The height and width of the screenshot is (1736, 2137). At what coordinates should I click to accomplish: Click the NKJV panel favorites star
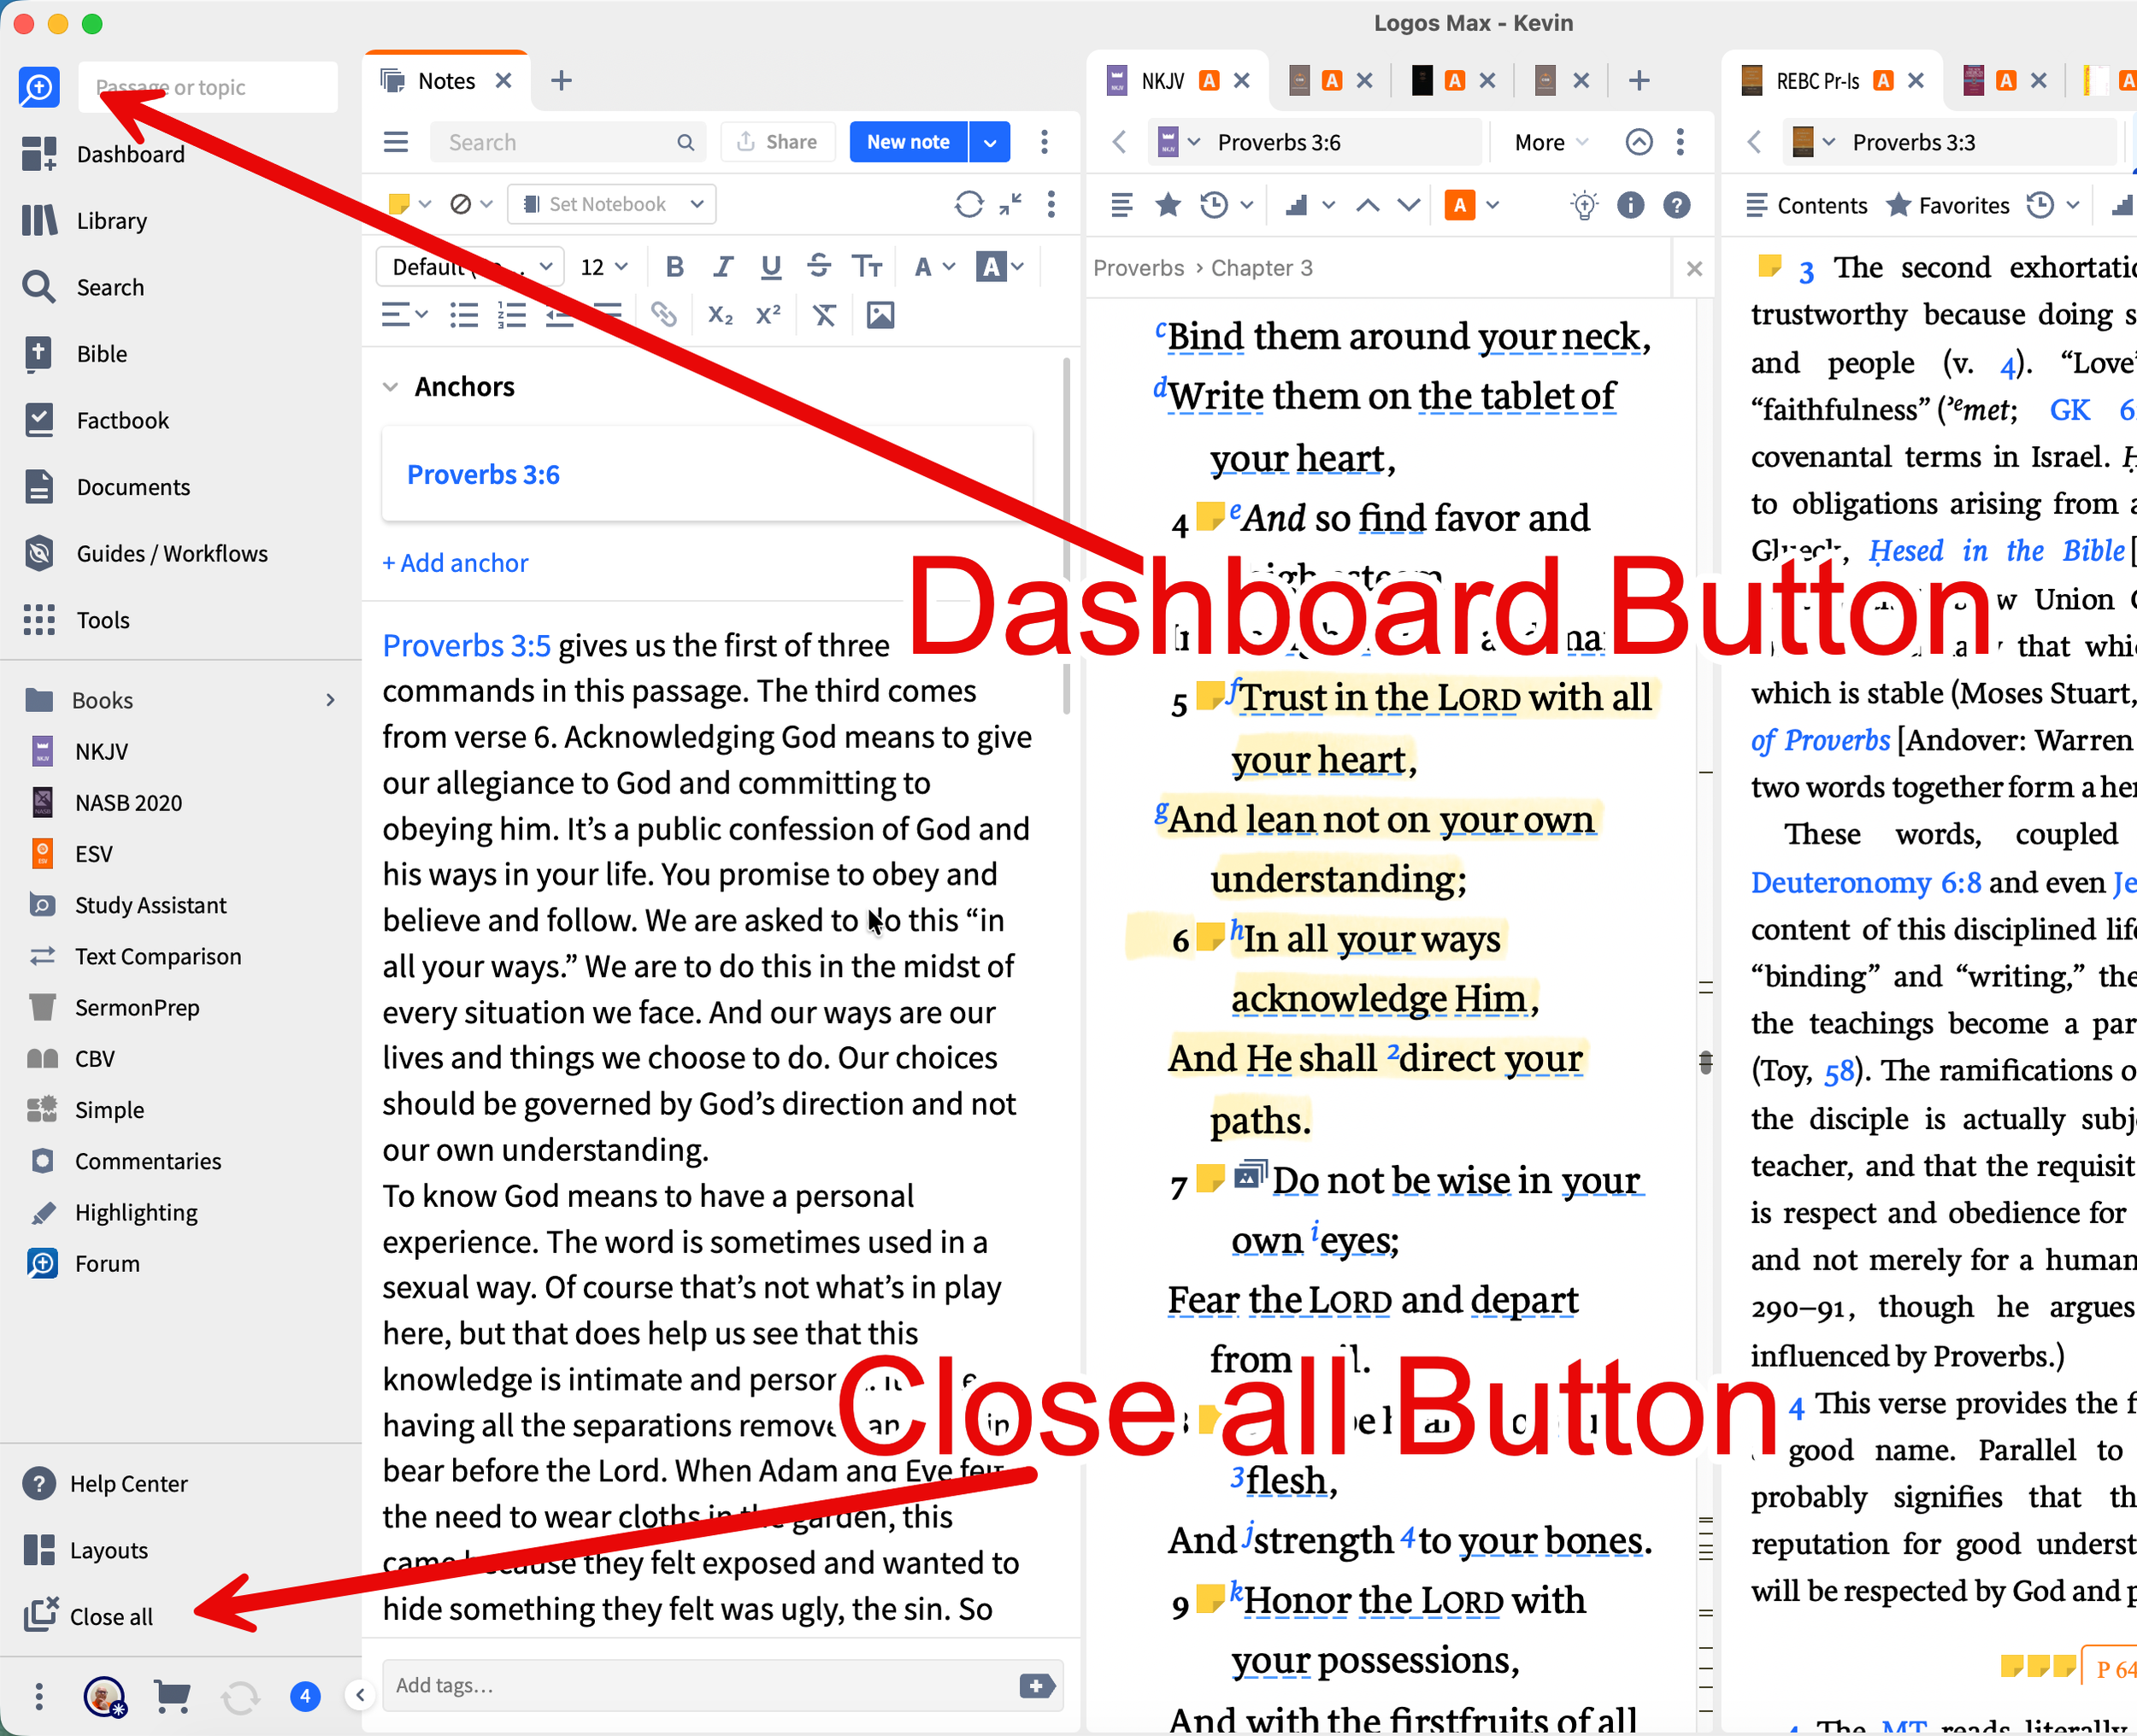(x=1167, y=206)
